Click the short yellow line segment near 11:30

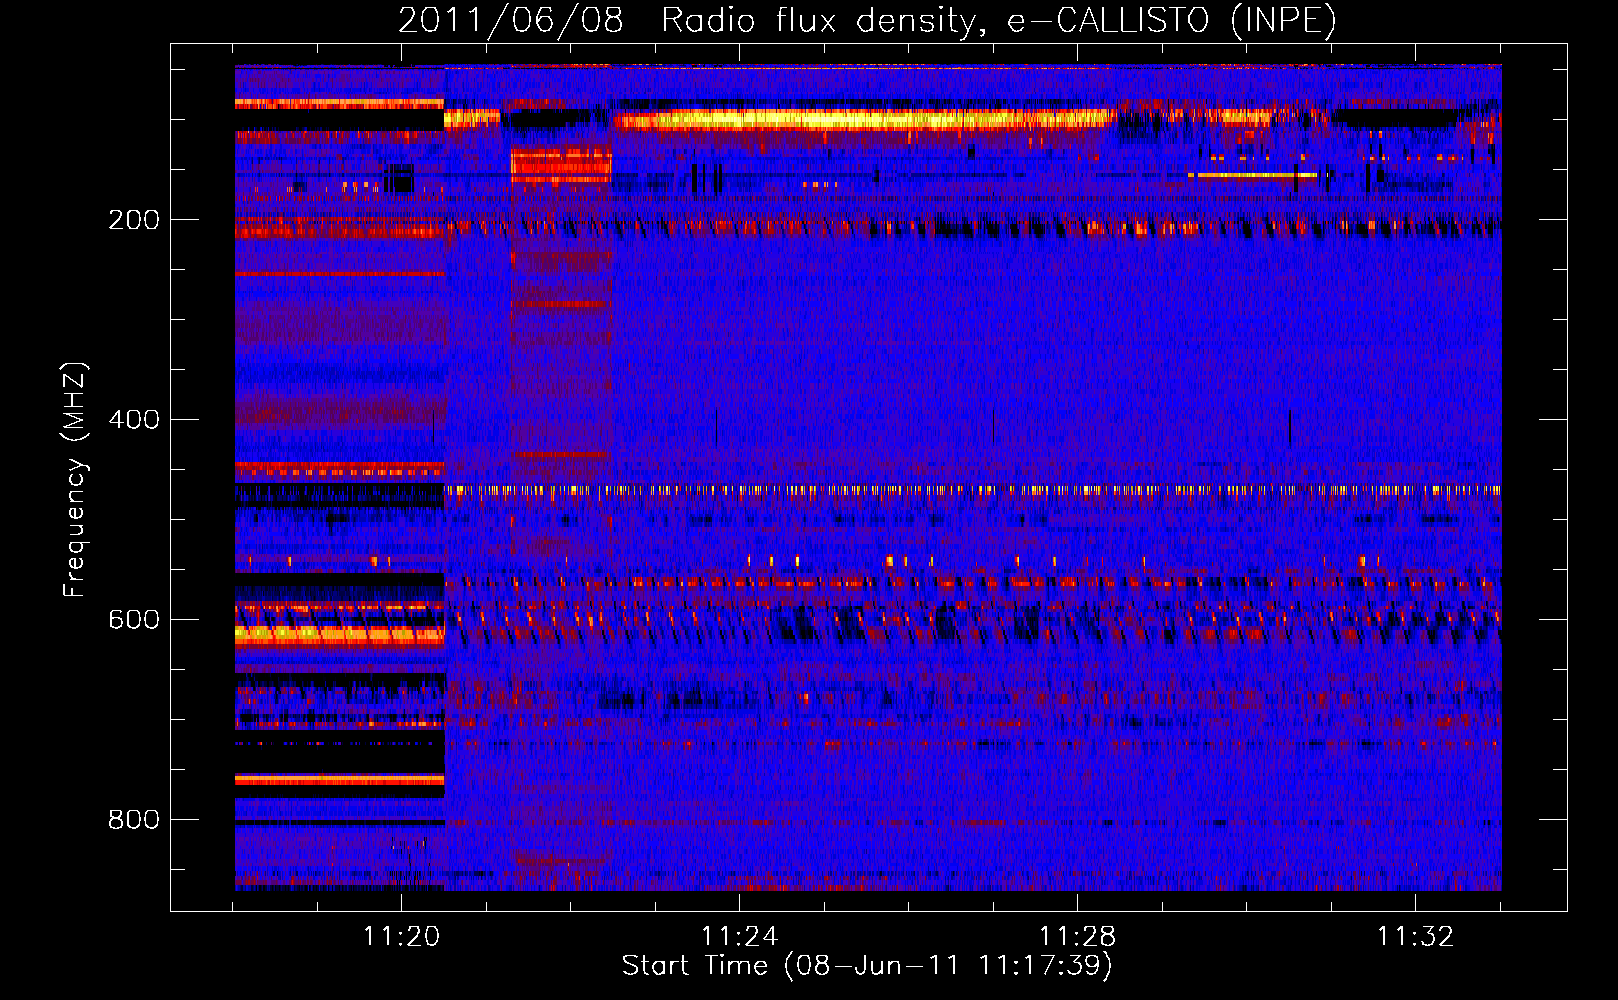[1252, 175]
